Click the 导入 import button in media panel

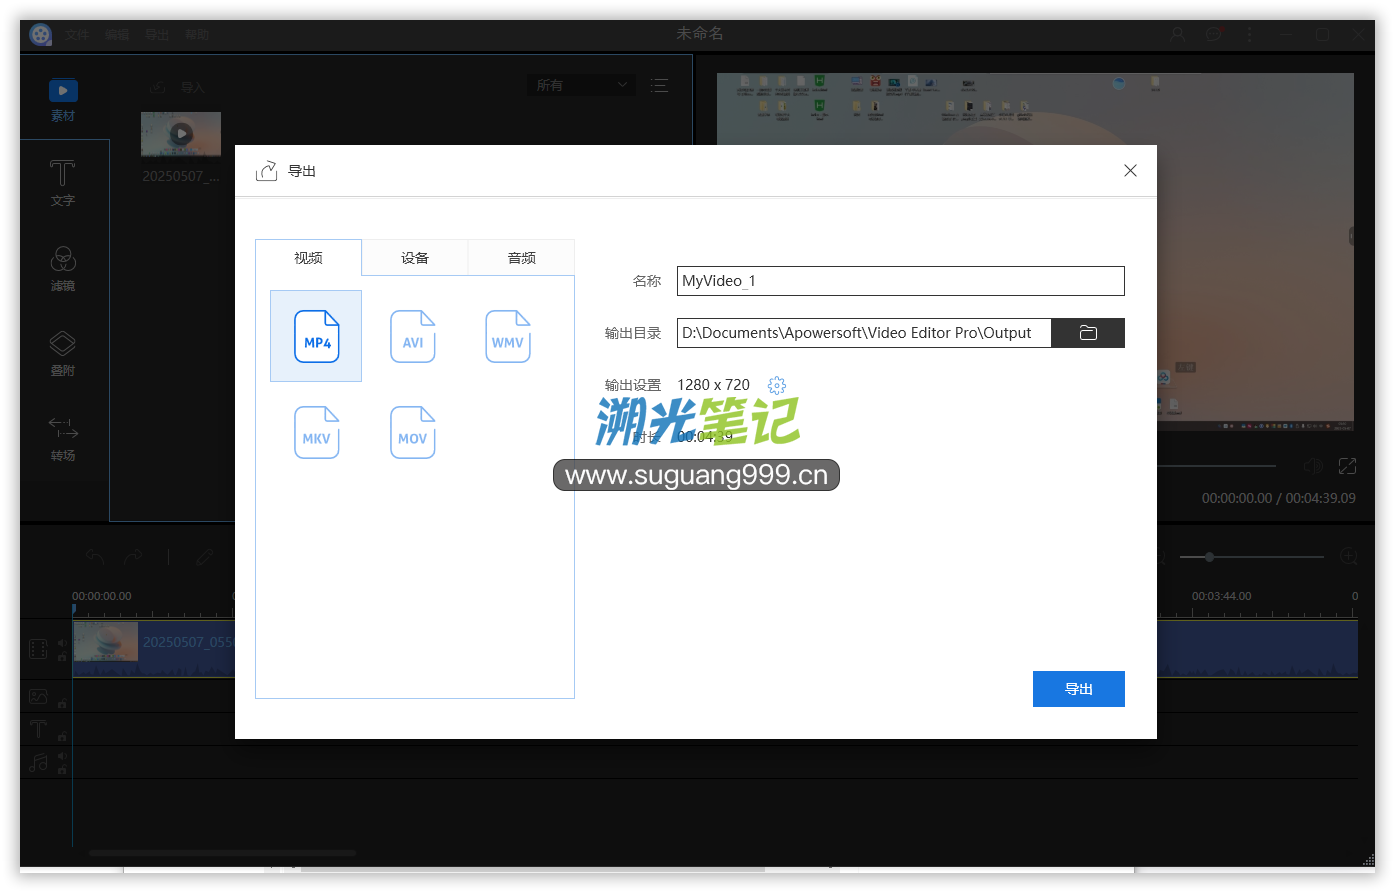177,87
